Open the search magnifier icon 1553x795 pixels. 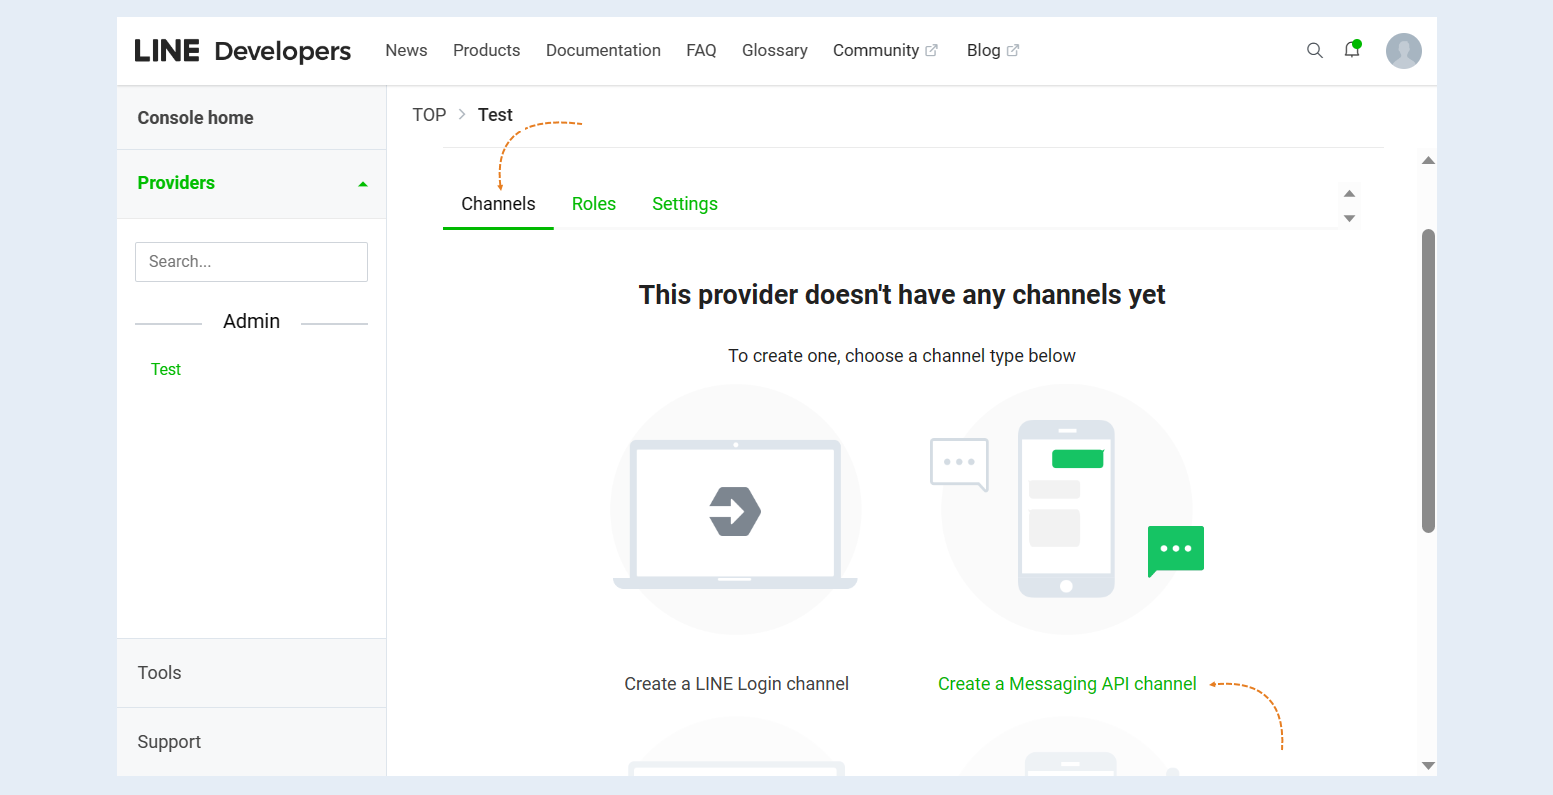point(1315,50)
